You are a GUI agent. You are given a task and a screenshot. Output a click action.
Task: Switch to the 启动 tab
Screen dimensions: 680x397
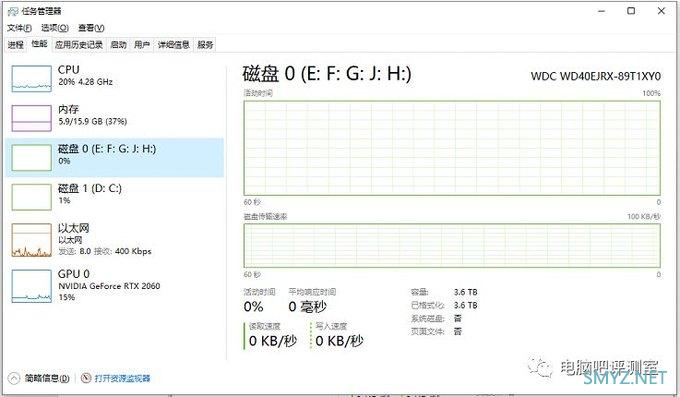(118, 45)
